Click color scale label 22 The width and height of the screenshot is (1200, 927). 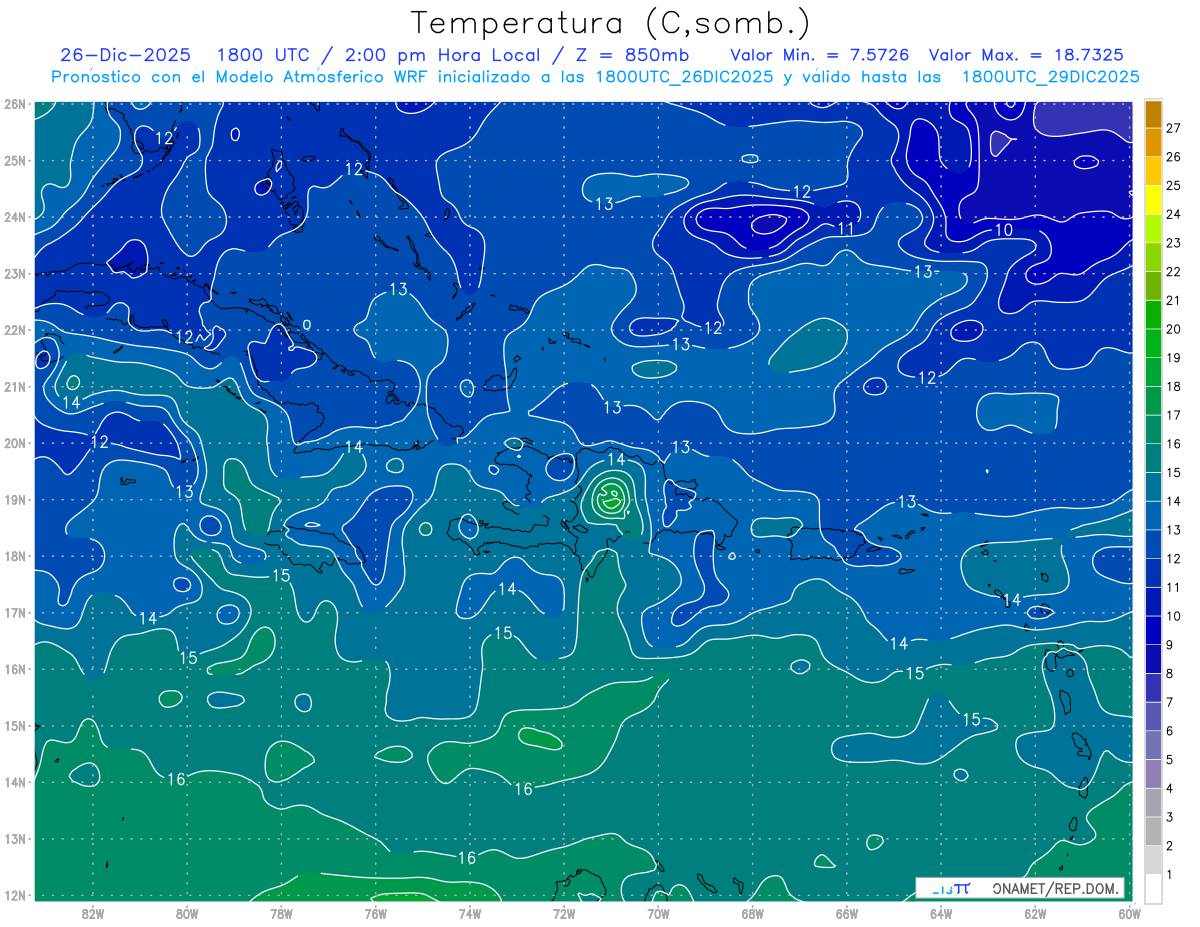(1173, 272)
